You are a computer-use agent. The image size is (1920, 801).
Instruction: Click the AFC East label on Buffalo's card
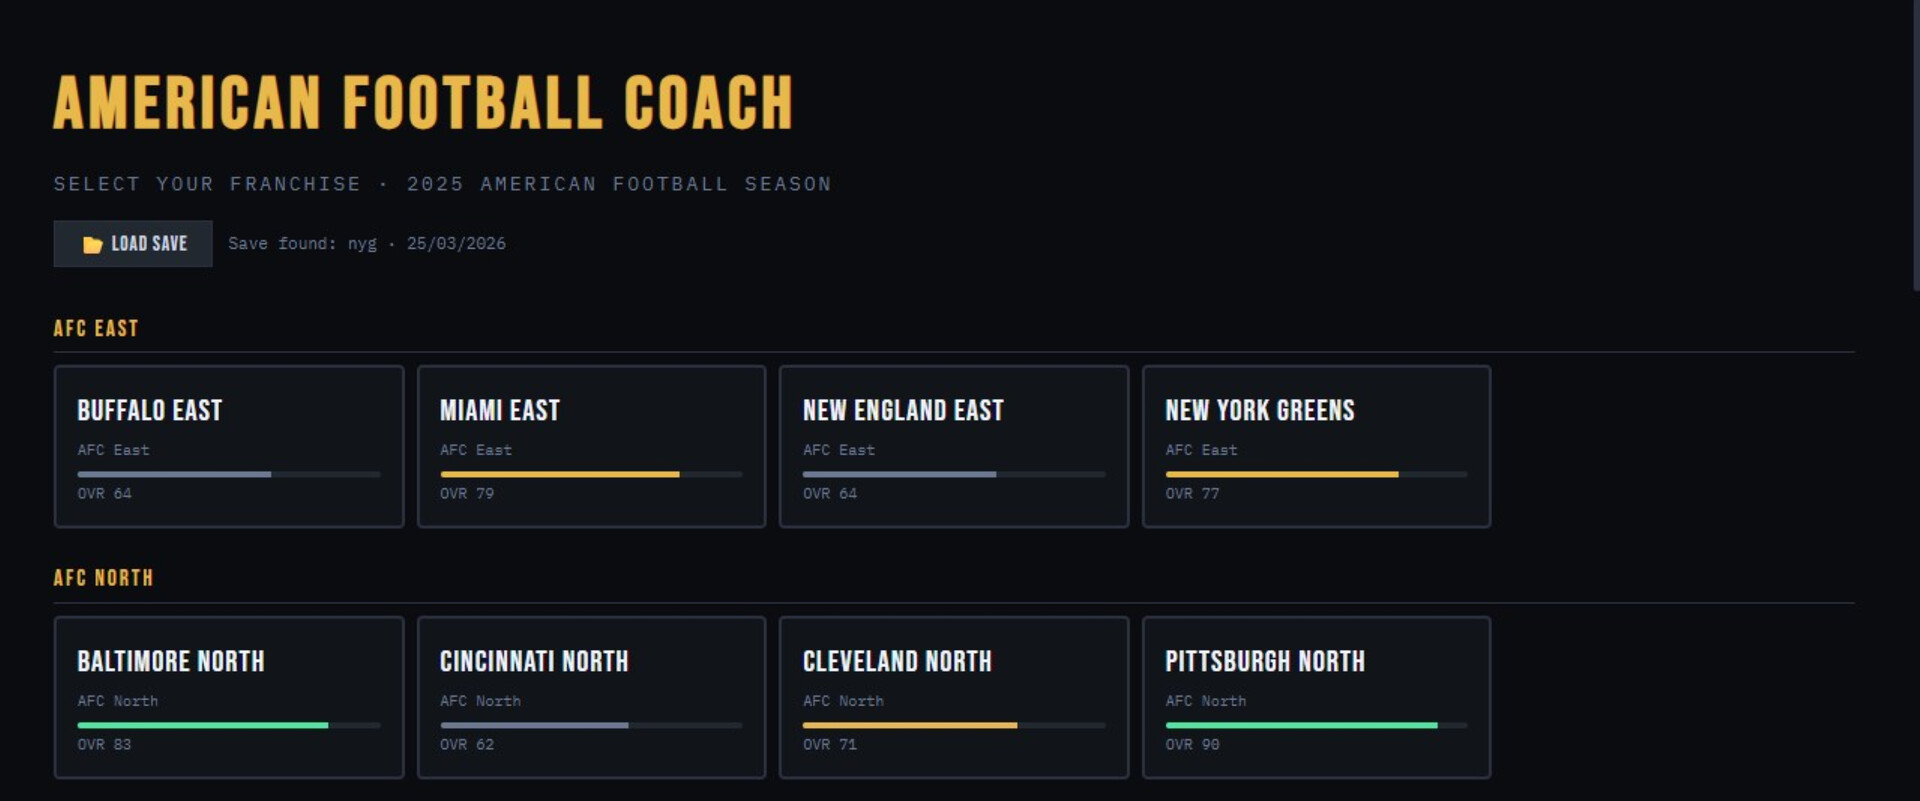tap(113, 450)
